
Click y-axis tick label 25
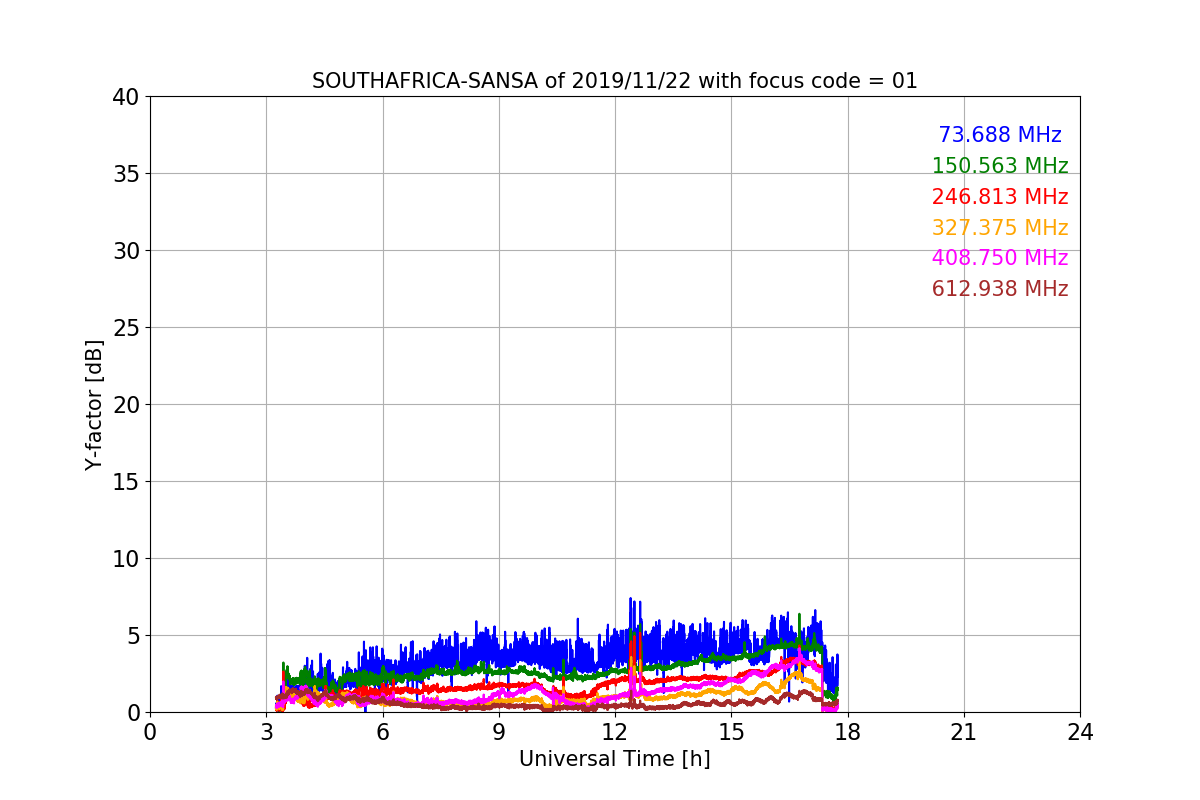coord(126,328)
